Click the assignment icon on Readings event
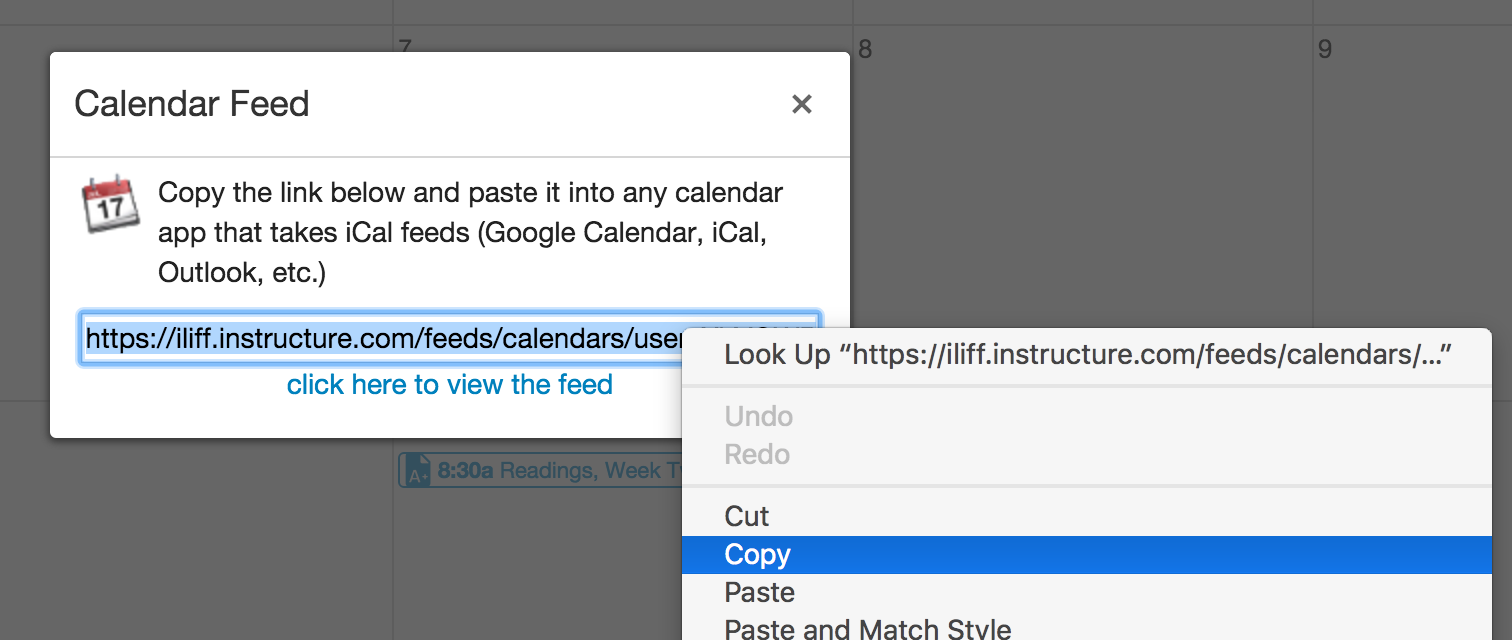 [x=419, y=470]
